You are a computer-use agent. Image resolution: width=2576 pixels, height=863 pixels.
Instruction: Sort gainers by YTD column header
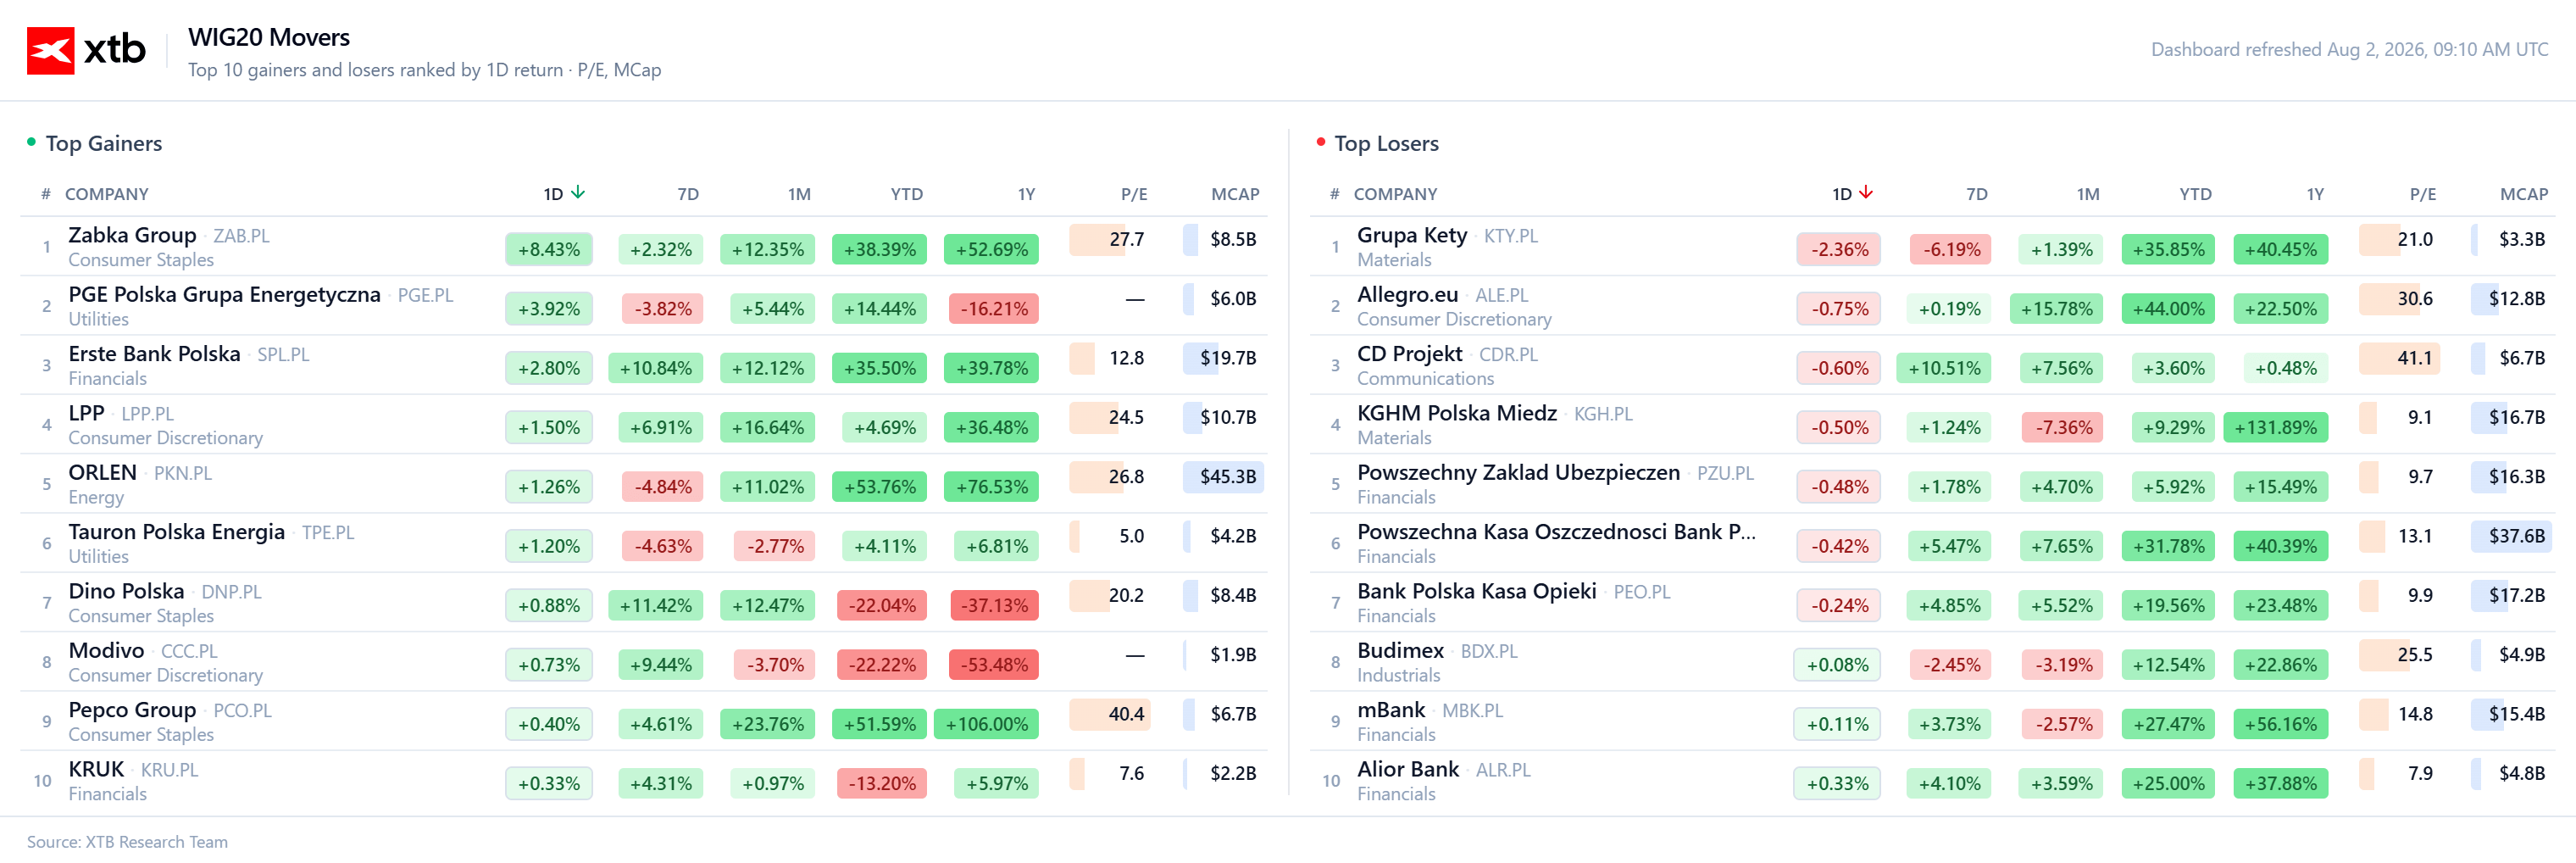[x=907, y=194]
